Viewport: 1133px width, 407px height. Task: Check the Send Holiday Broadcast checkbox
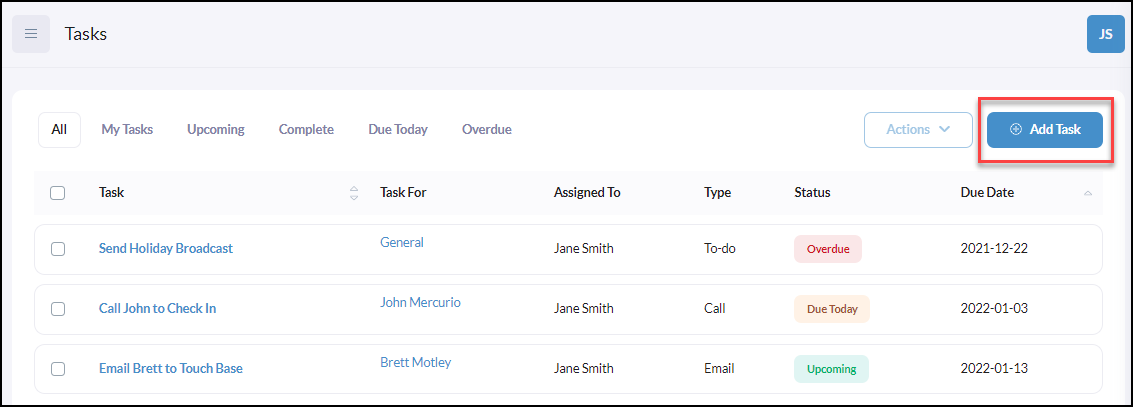coord(58,249)
